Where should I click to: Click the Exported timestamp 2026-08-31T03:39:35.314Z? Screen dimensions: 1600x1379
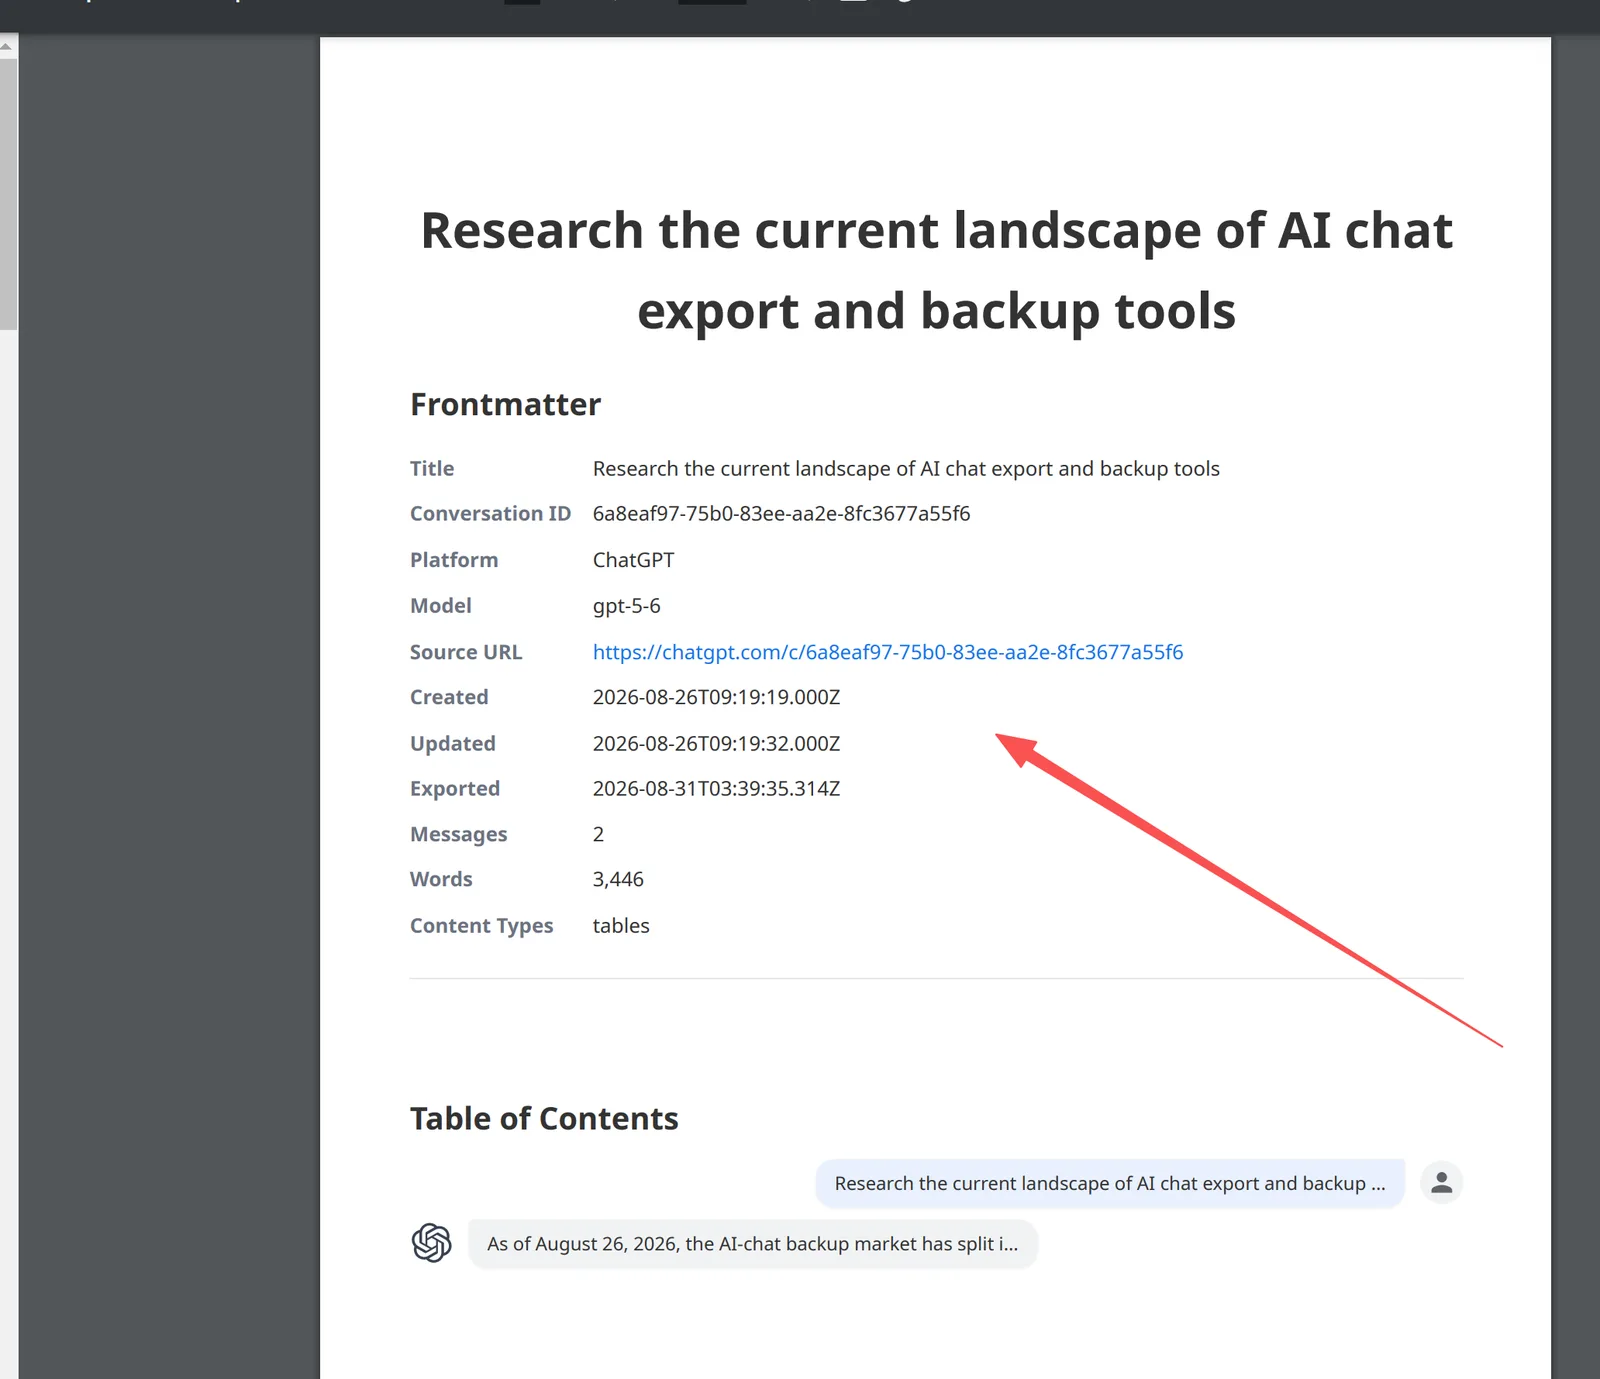716,789
